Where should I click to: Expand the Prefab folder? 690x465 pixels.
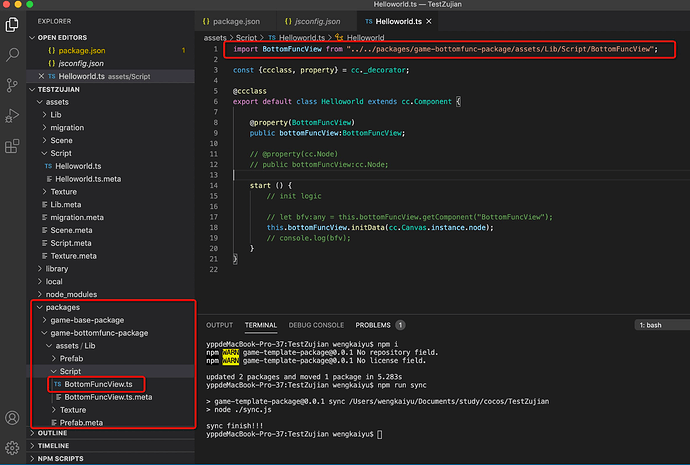54,359
